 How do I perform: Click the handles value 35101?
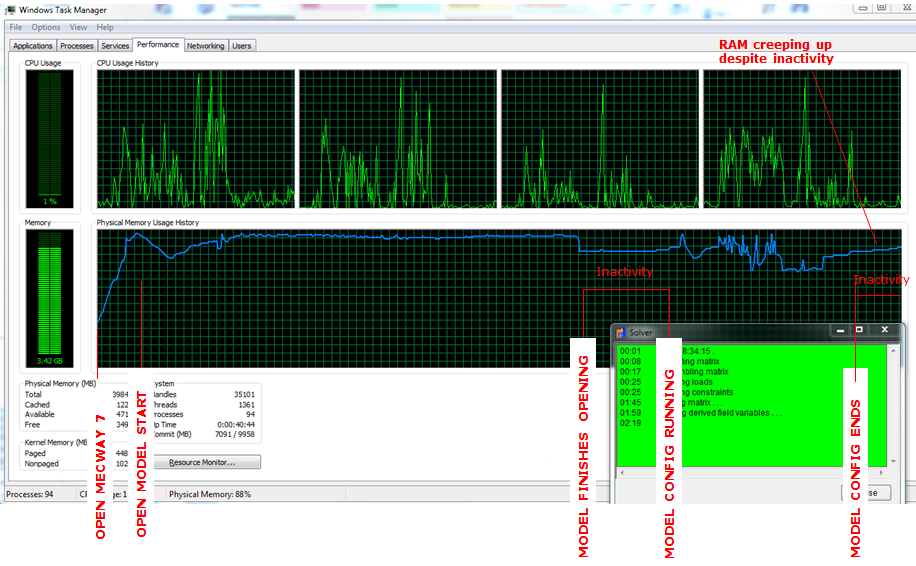pyautogui.click(x=244, y=394)
